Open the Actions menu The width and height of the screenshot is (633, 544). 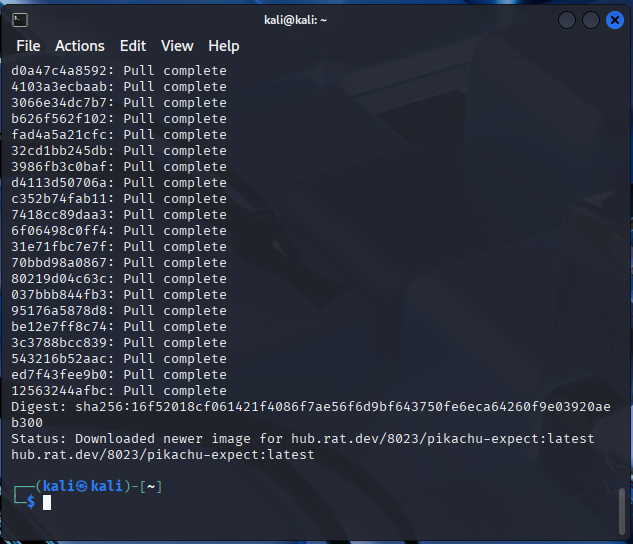[79, 46]
